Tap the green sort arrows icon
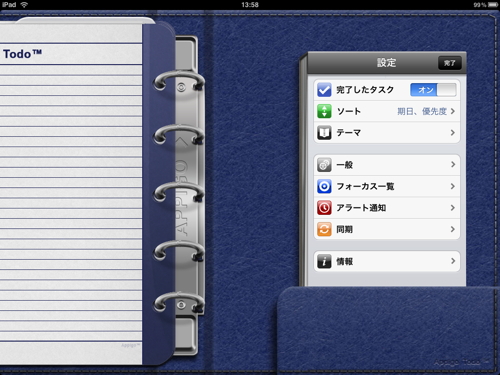This screenshot has height=375, width=500. (324, 111)
